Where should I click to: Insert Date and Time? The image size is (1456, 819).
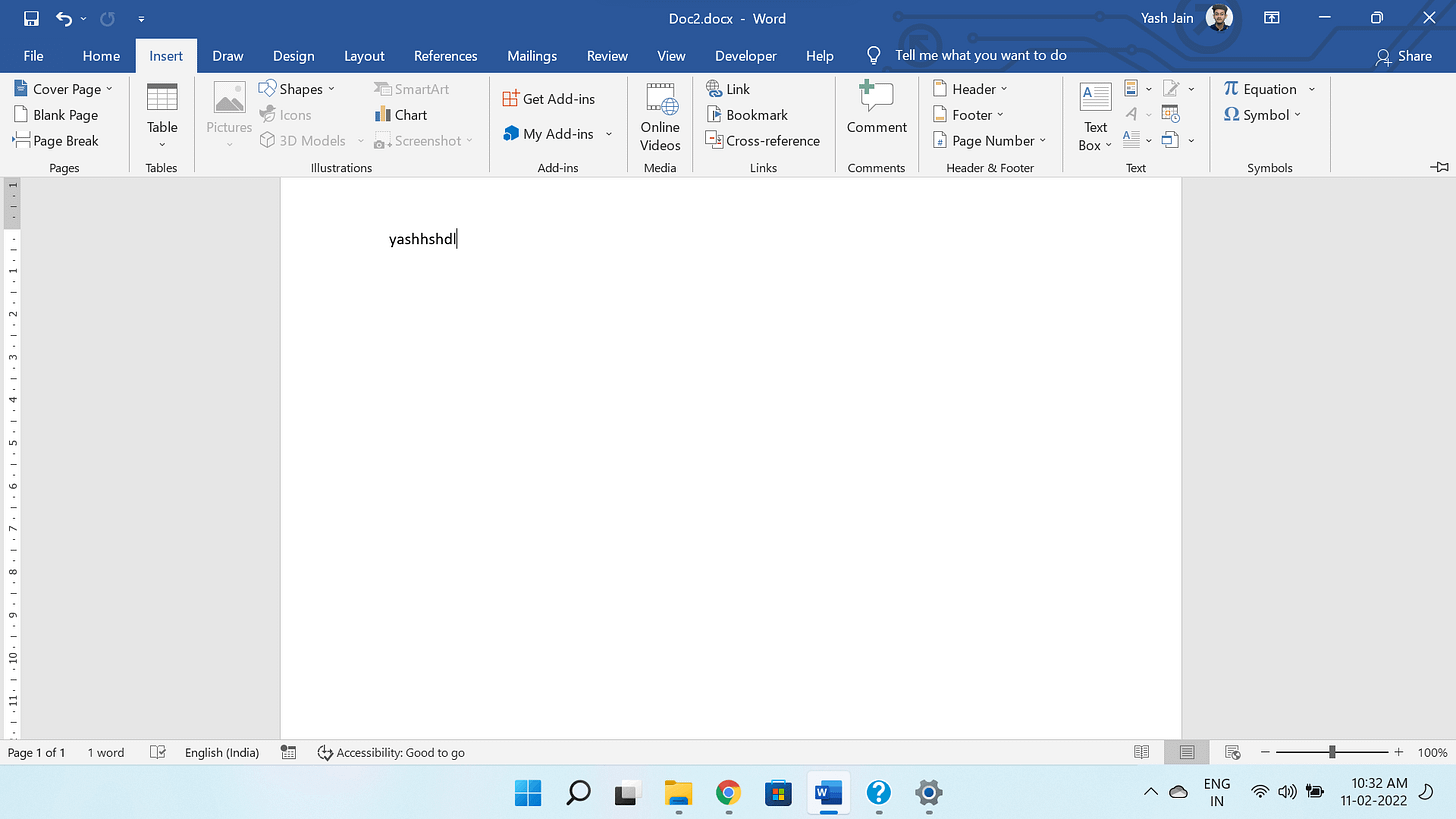click(1170, 113)
